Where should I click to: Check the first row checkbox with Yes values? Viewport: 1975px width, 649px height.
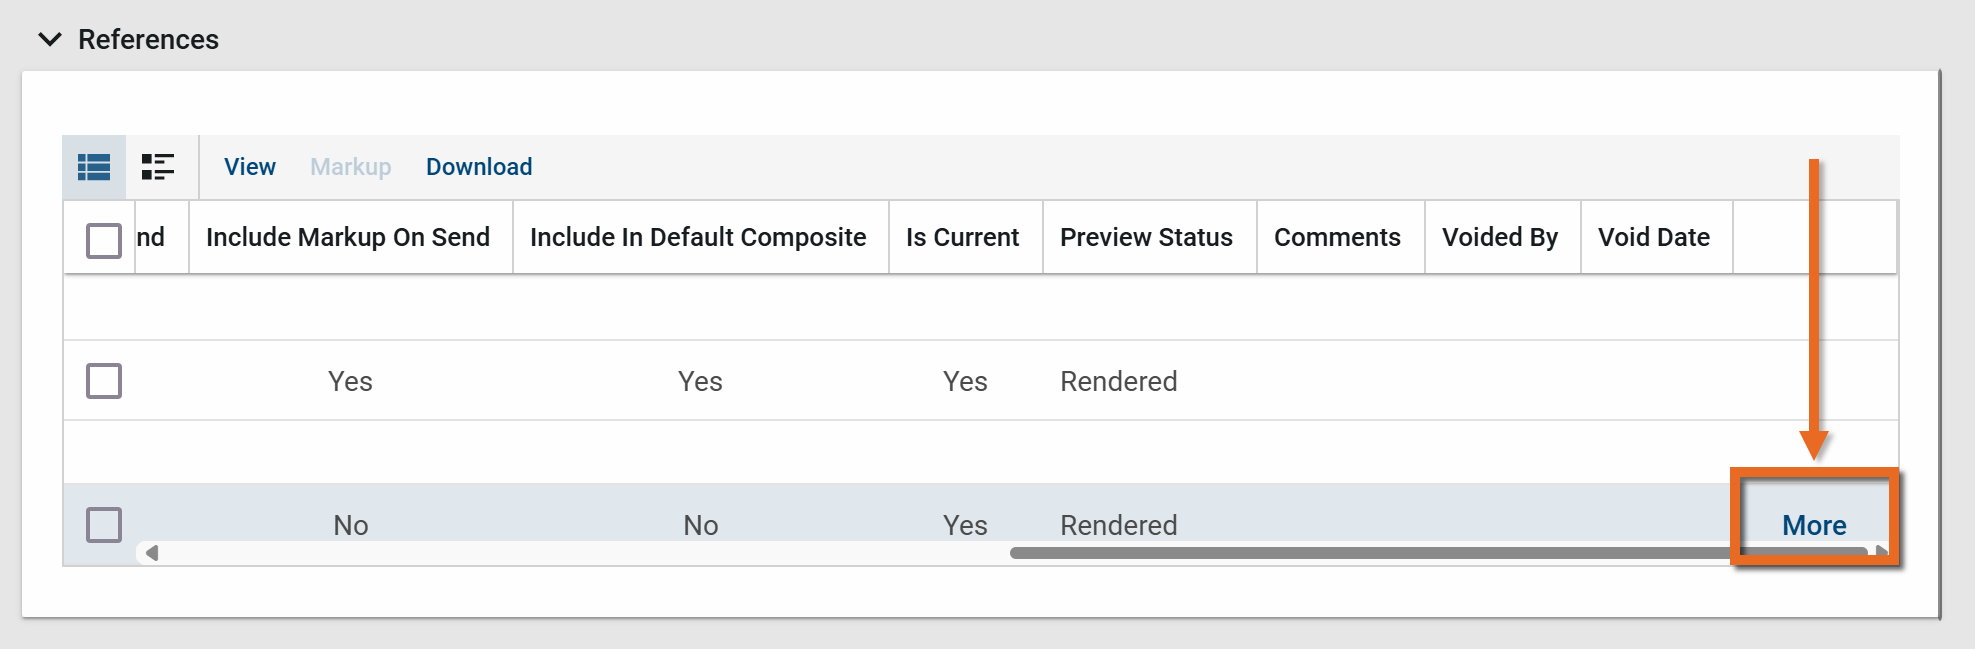(x=104, y=381)
